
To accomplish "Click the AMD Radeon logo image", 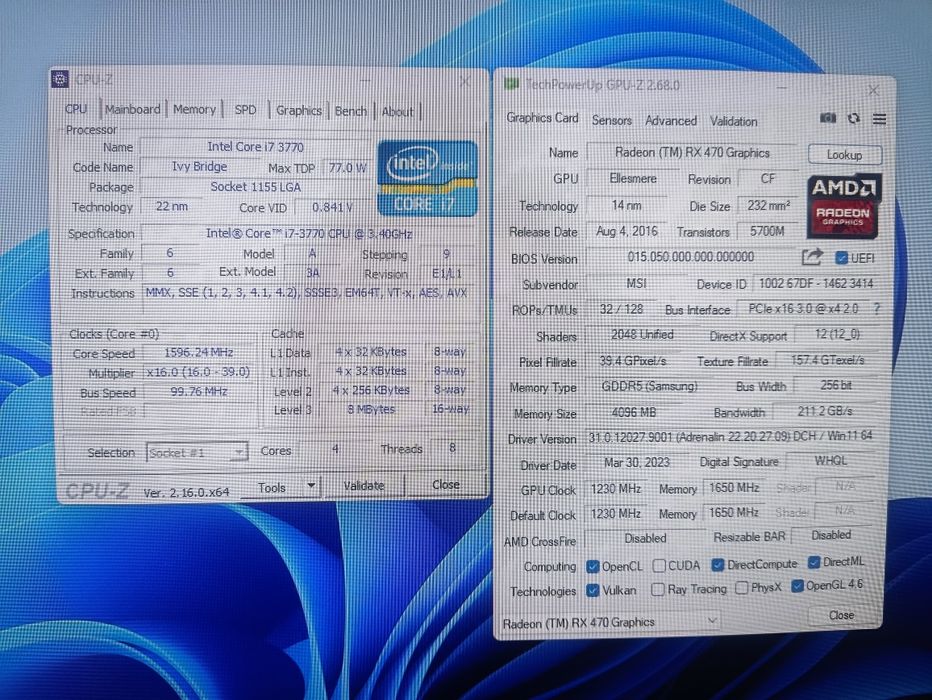I will point(843,206).
